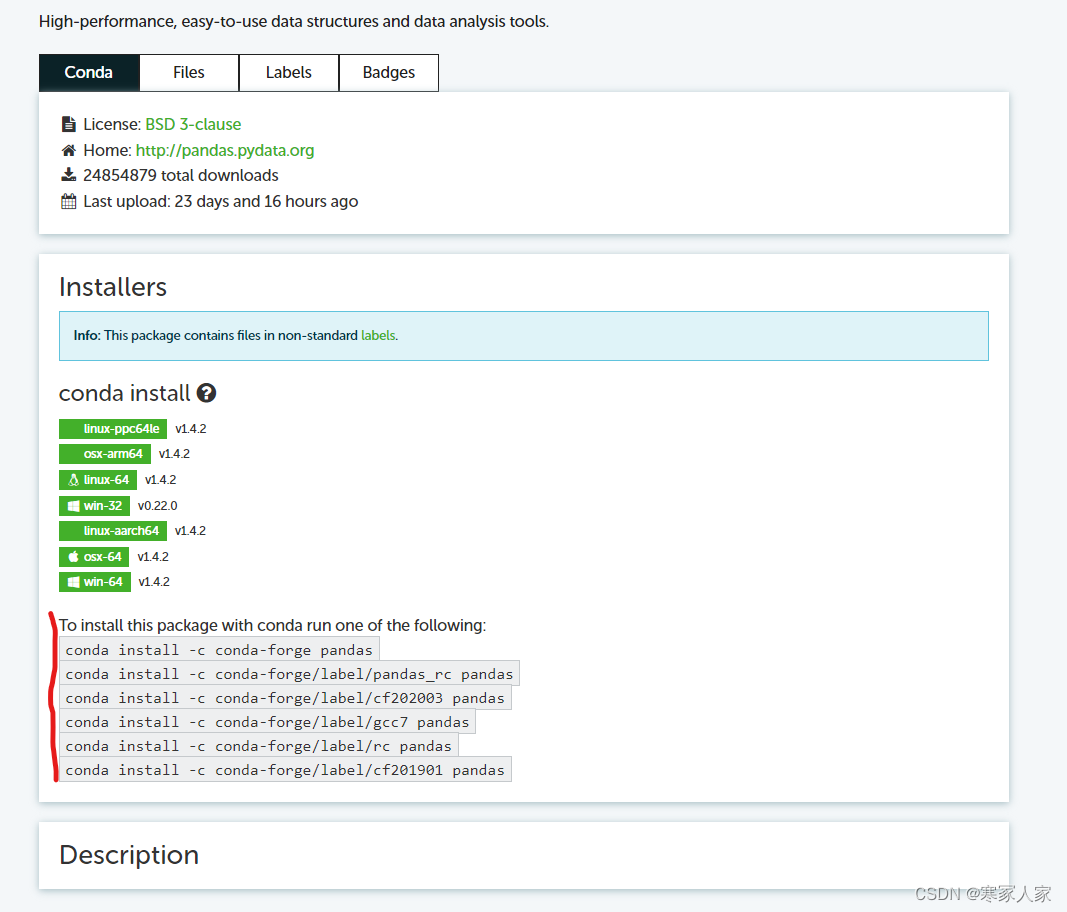1067x912 pixels.
Task: Click the Installers heading
Action: (x=113, y=287)
